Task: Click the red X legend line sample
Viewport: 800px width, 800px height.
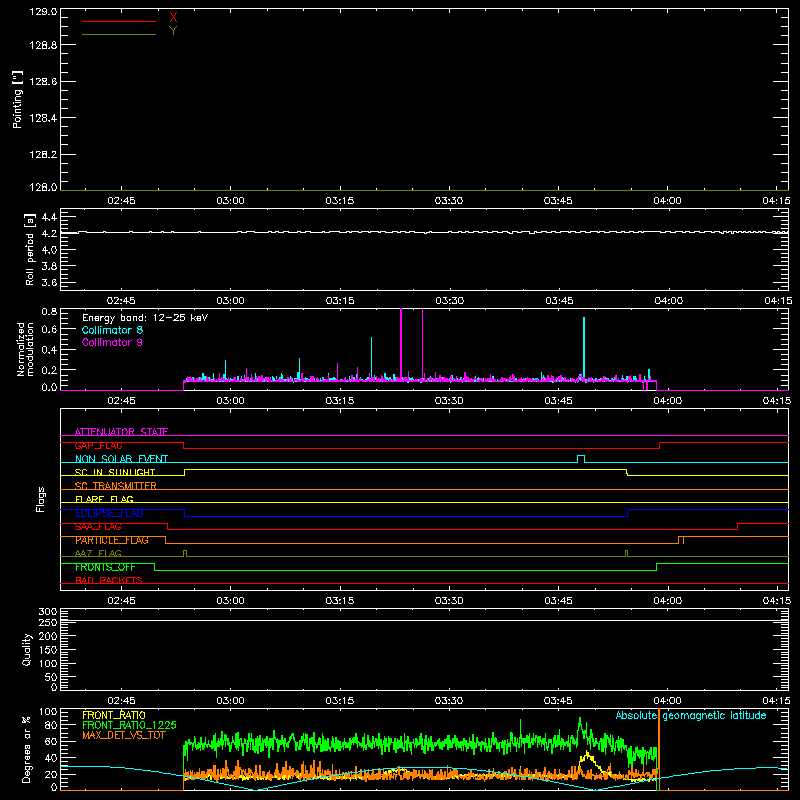Action: click(119, 21)
